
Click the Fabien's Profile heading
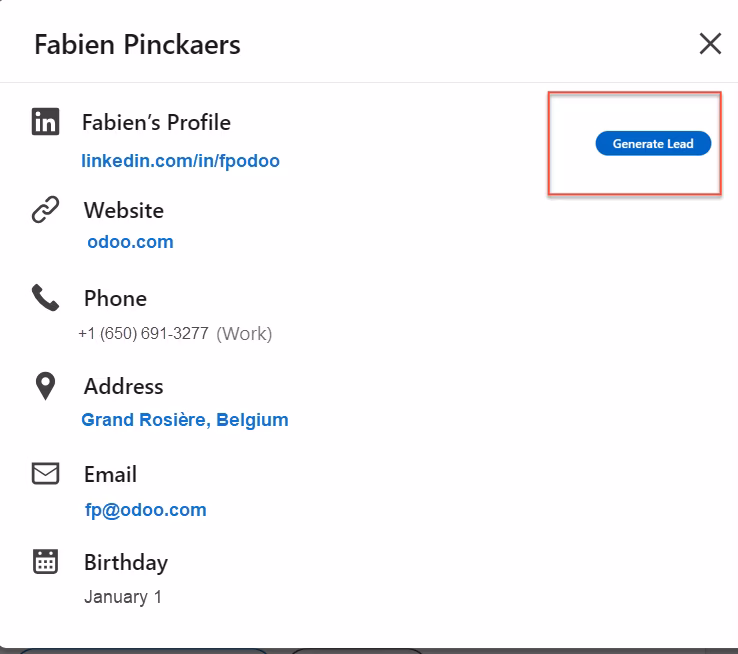157,123
